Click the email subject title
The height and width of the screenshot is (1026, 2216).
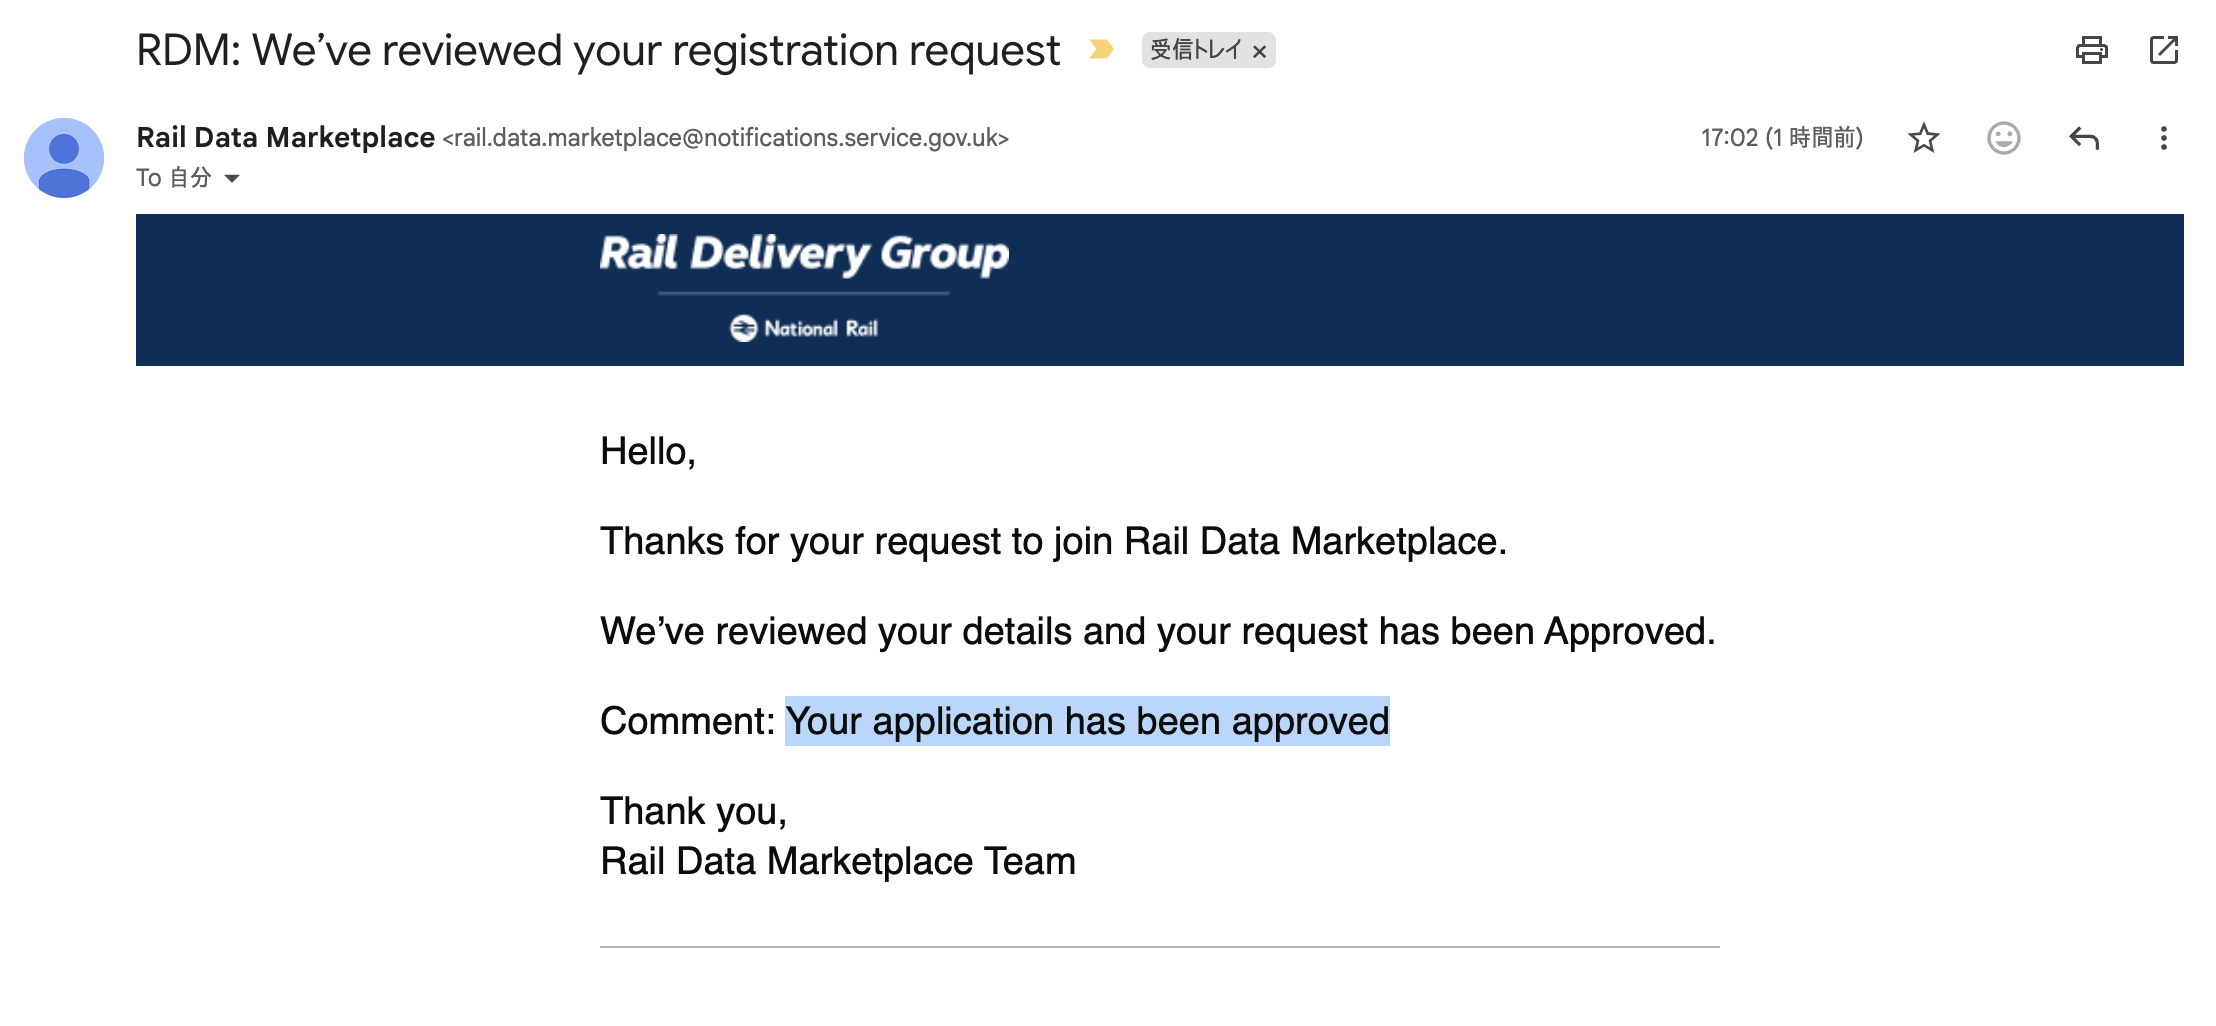(598, 50)
